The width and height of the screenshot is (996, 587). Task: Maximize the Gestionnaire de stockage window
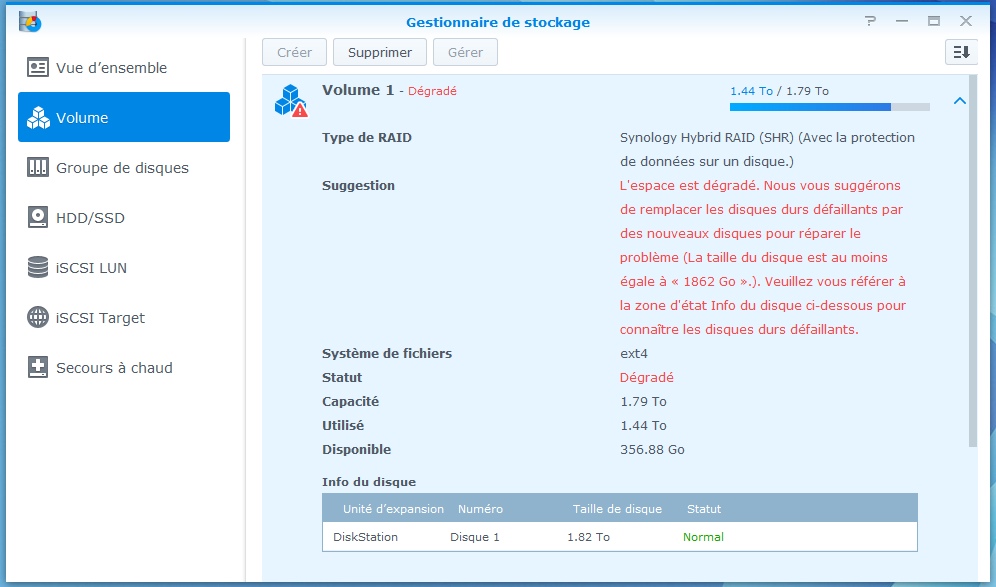point(934,21)
